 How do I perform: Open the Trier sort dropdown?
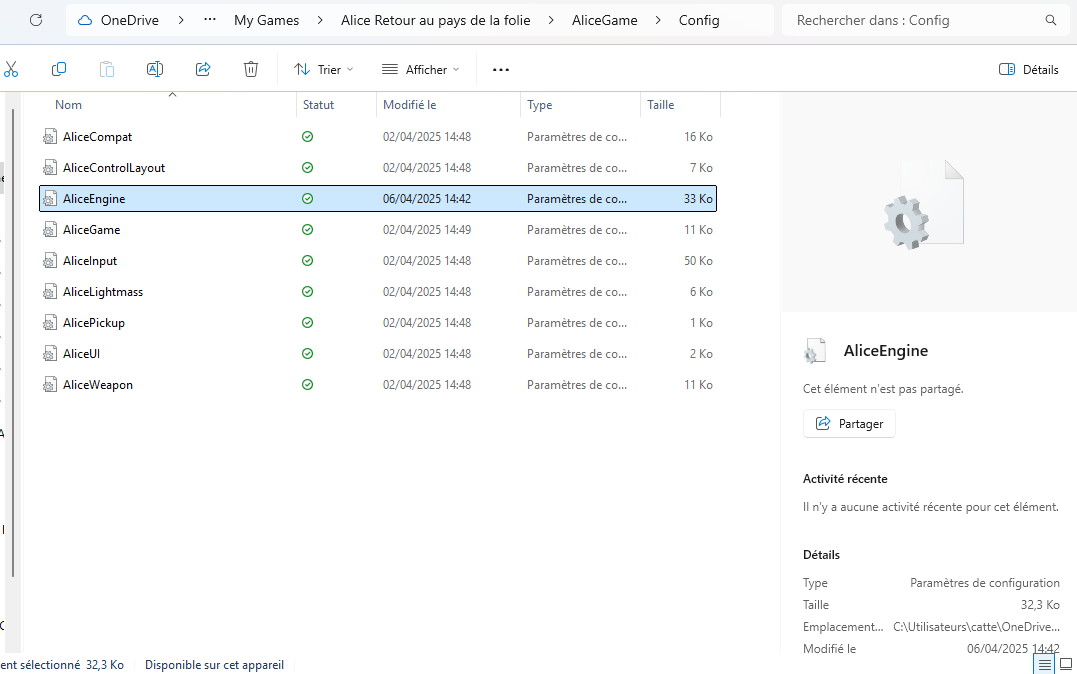coord(323,69)
